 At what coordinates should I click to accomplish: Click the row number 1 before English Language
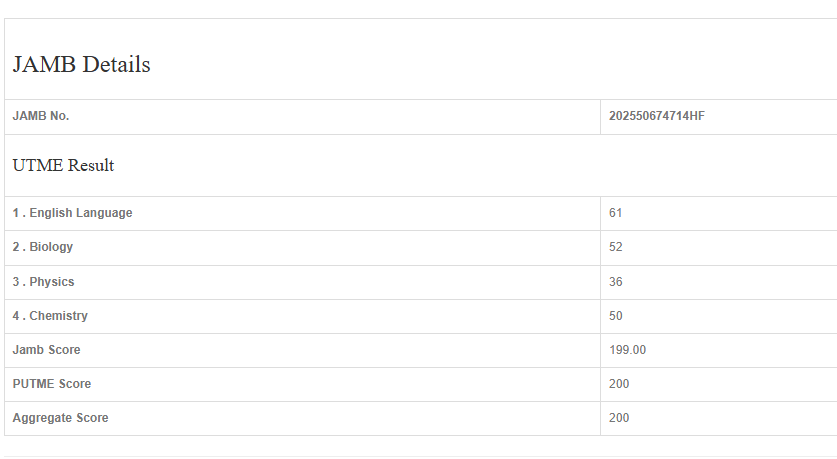tap(16, 213)
